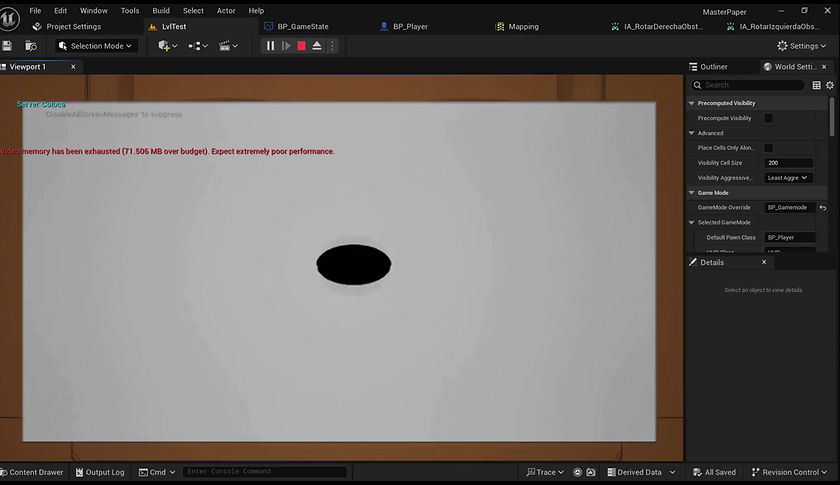Image resolution: width=840 pixels, height=485 pixels.
Task: Open the Content Drawer
Action: coord(32,472)
